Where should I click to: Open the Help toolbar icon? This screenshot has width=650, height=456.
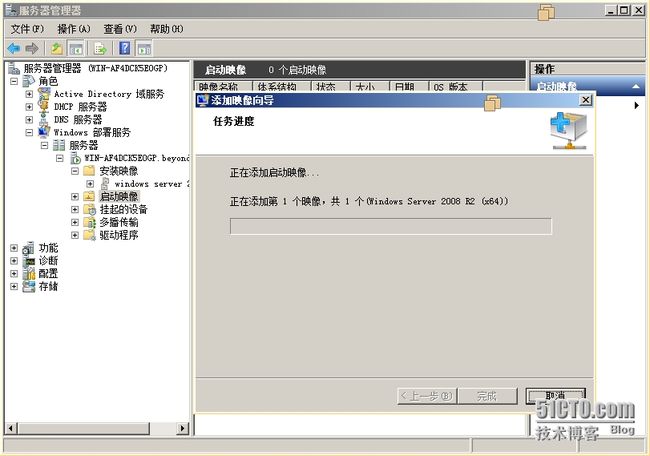[125, 49]
